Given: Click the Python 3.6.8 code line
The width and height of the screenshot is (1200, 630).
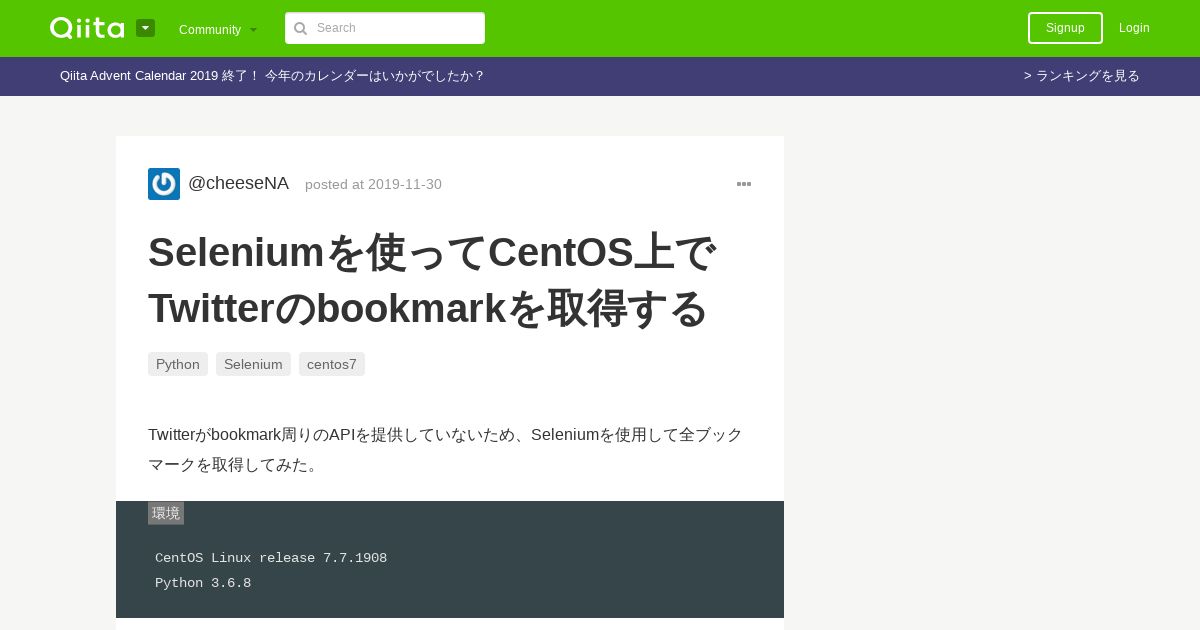Looking at the screenshot, I should tap(203, 583).
